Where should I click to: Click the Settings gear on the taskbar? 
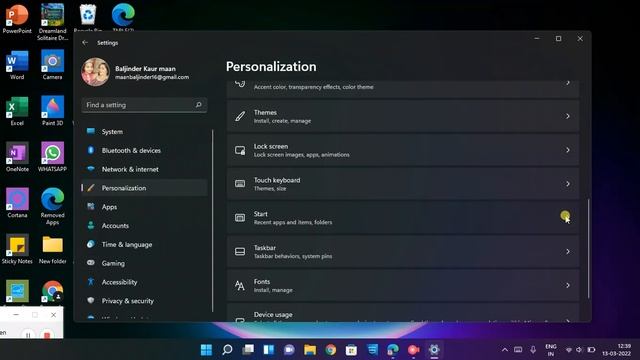point(434,350)
